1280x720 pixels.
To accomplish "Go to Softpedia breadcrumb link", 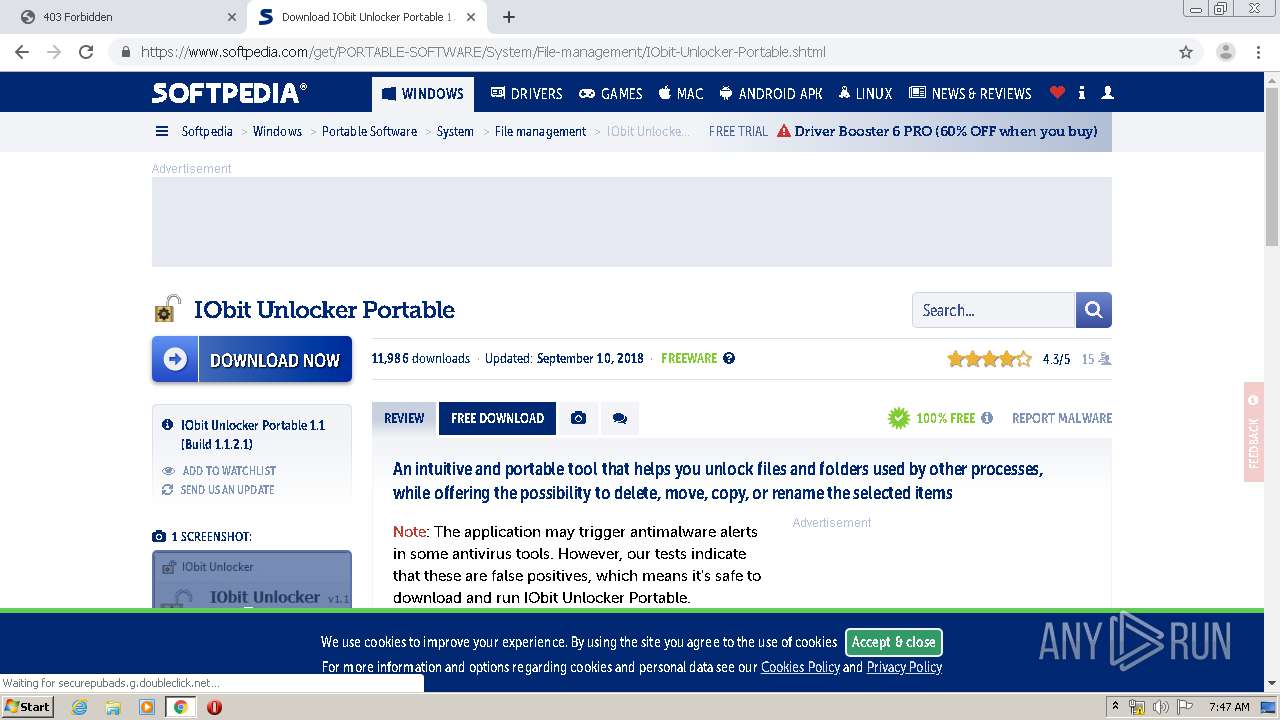I will click(x=207, y=131).
